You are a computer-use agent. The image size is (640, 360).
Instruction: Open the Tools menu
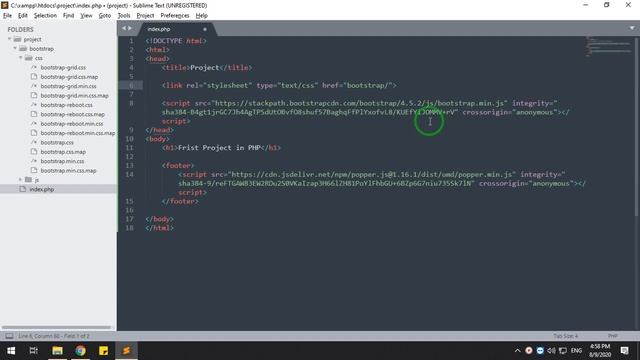[x=124, y=16]
